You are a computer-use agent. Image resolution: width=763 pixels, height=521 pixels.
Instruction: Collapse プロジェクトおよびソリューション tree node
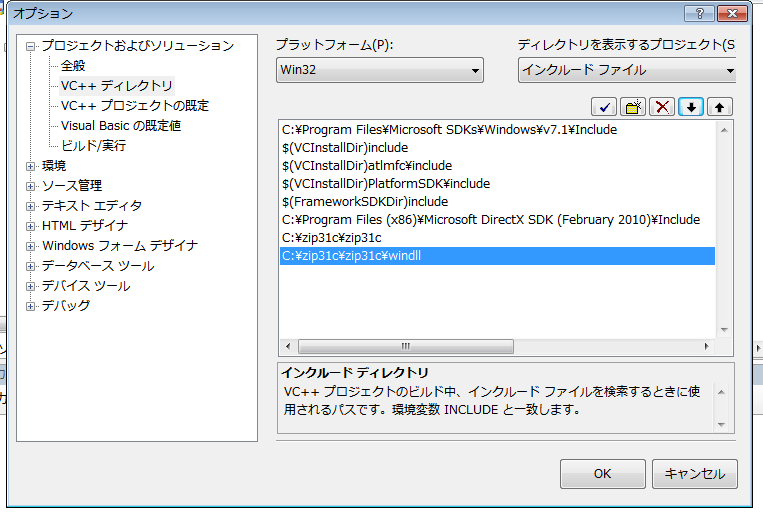30,47
